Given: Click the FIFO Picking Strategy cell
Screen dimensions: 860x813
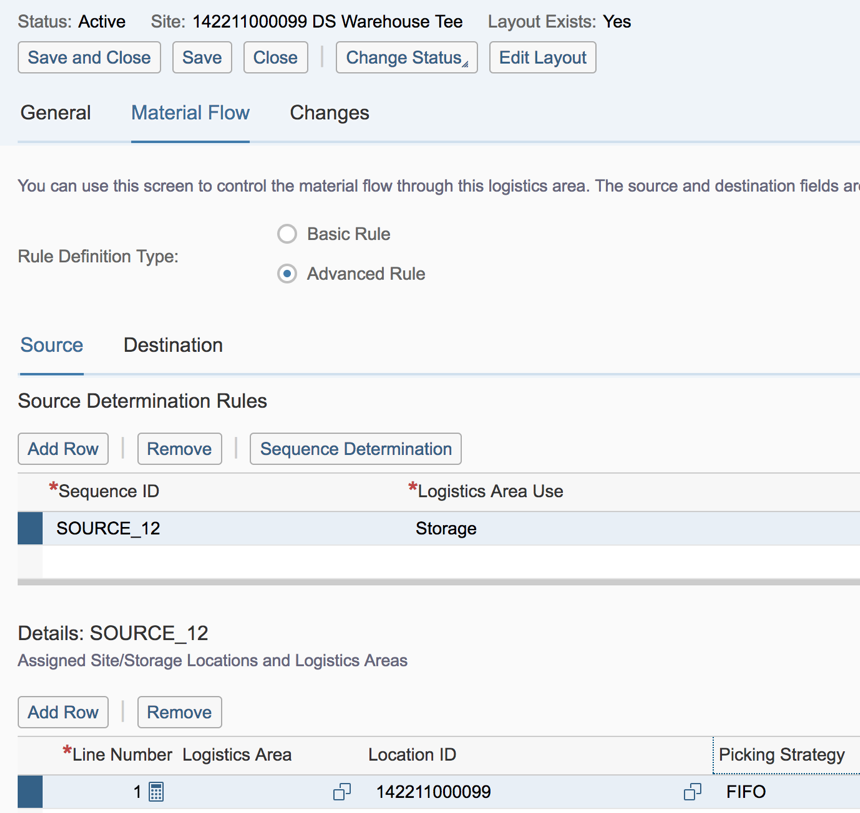Looking at the screenshot, I should tap(780, 792).
